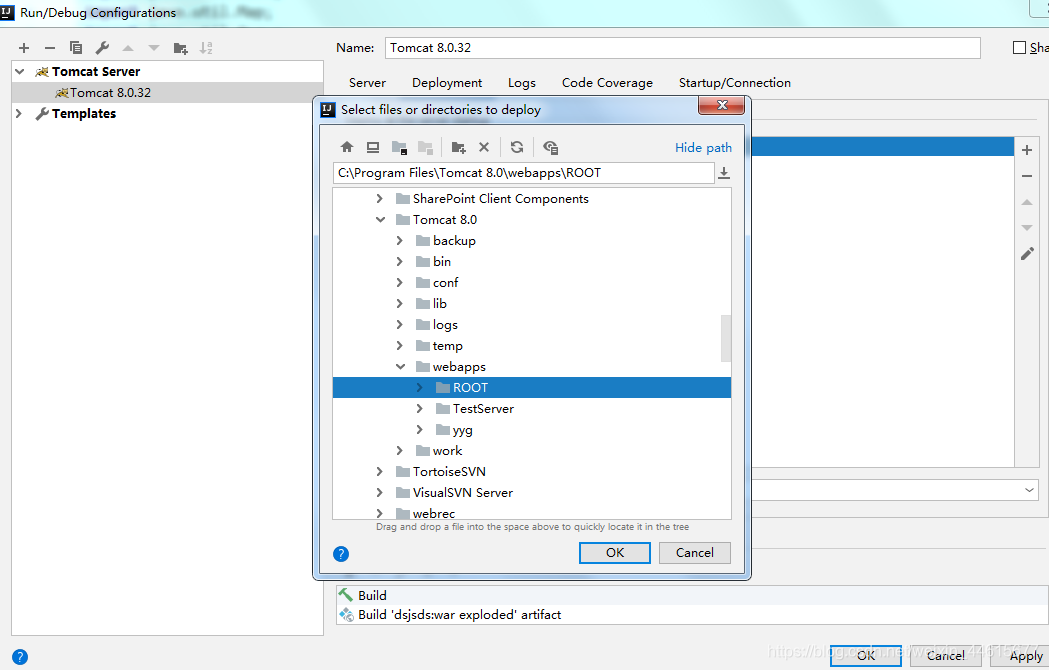Move deployment item down on right side

[x=1027, y=228]
